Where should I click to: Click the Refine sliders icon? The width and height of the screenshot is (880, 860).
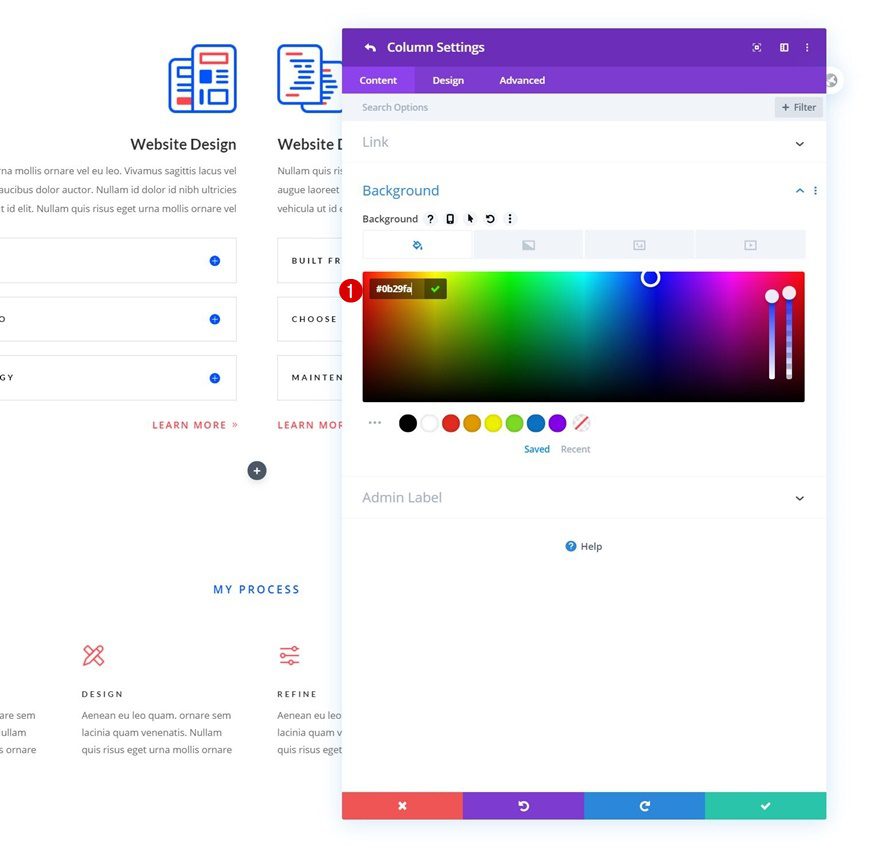(290, 655)
